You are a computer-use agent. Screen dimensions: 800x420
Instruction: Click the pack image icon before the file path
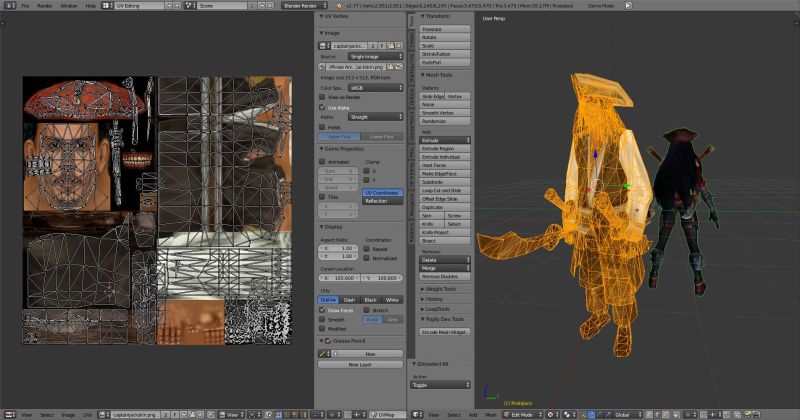point(322,67)
